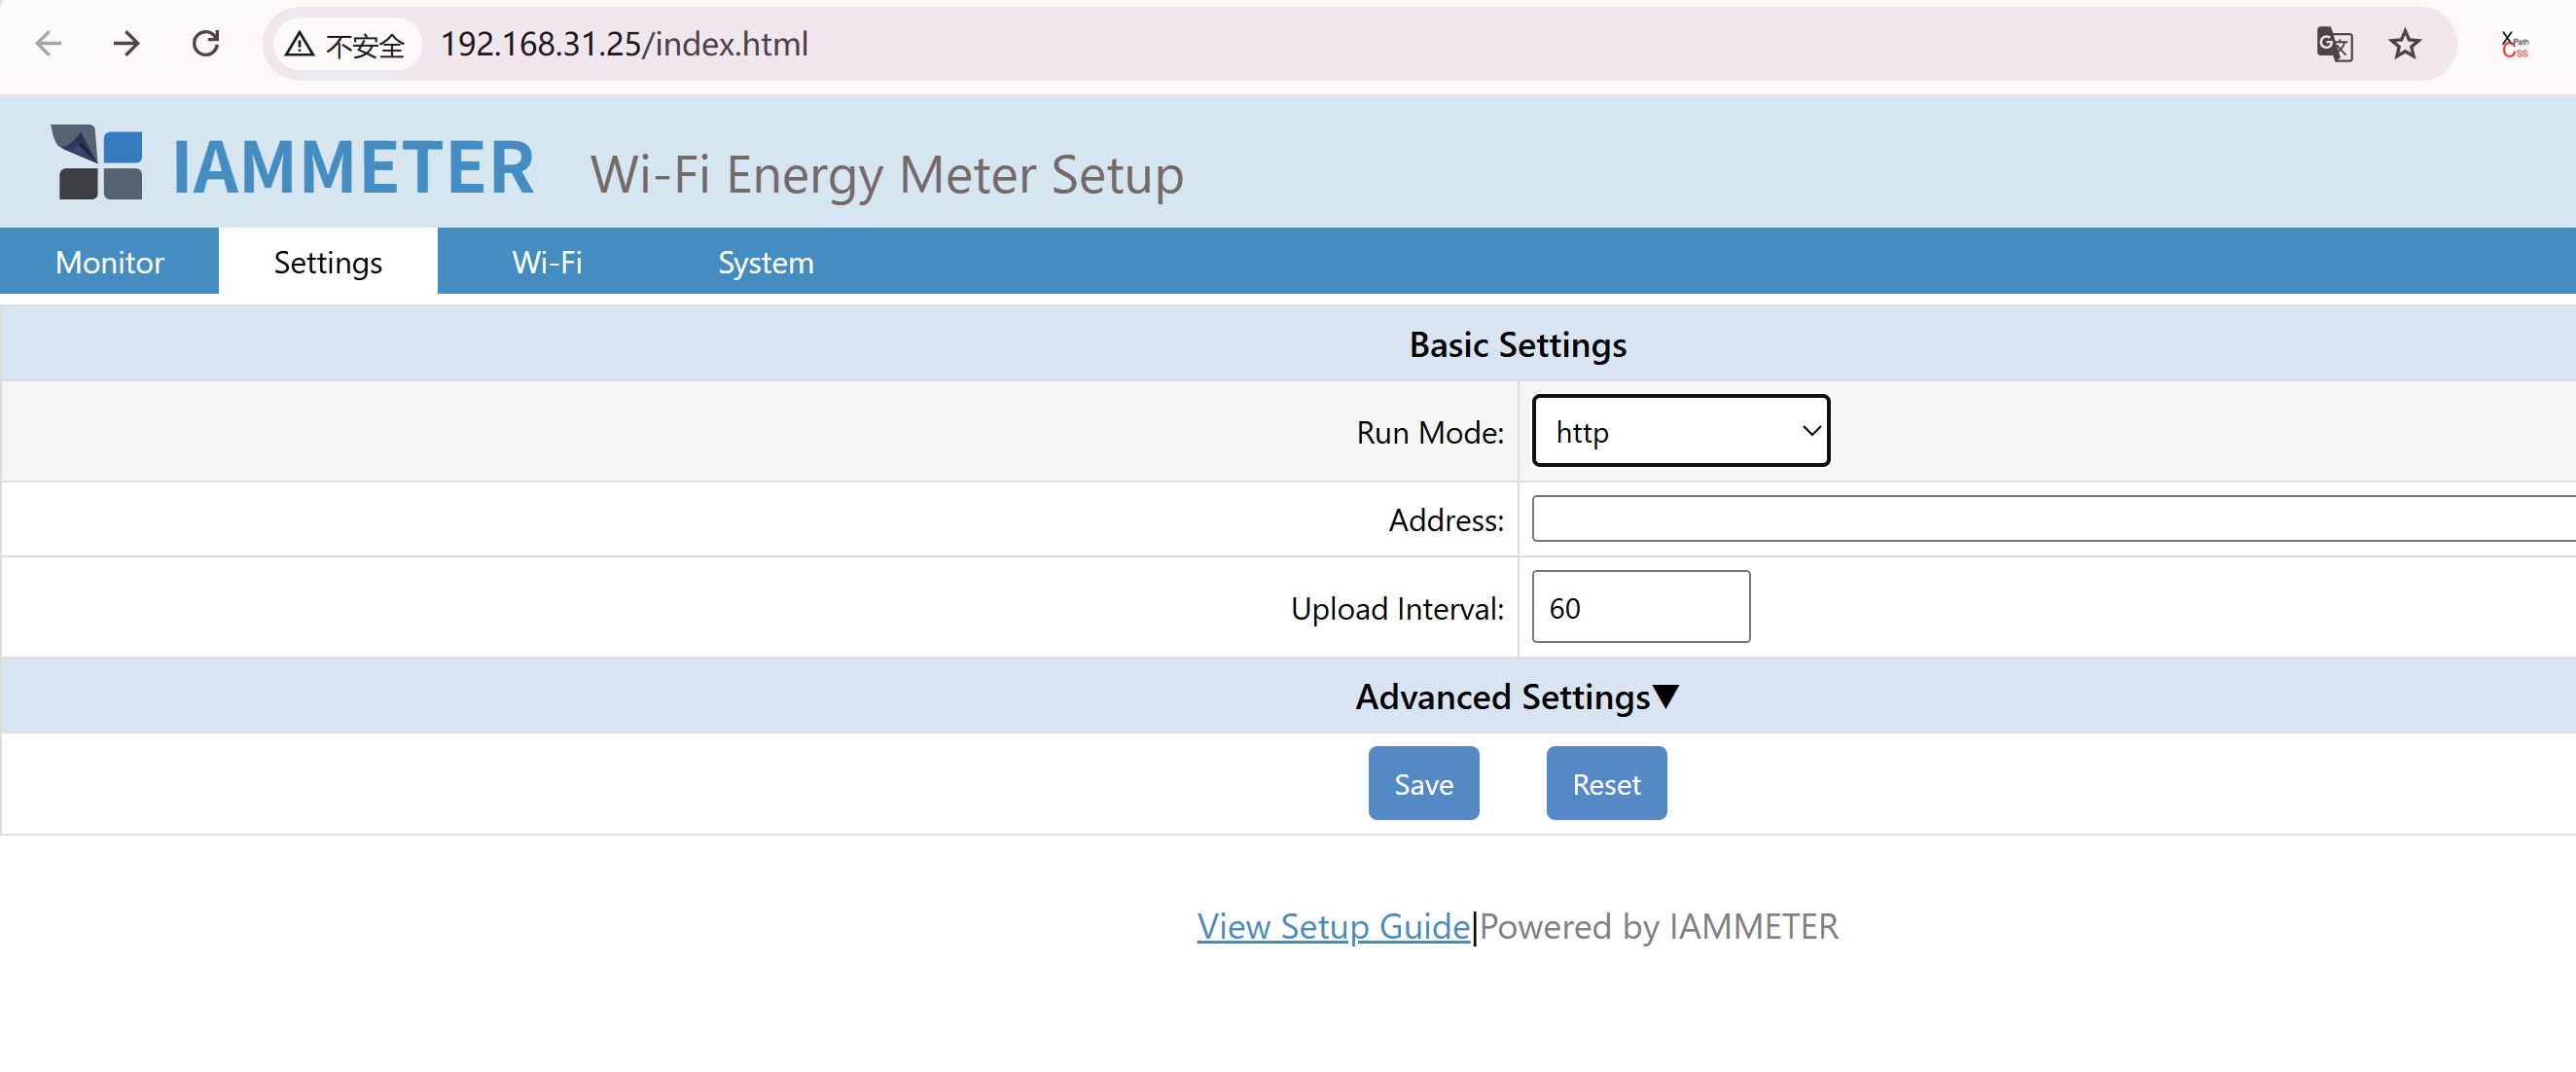Switch to the Monitor tab
The width and height of the screenshot is (2576, 1072).
tap(109, 262)
